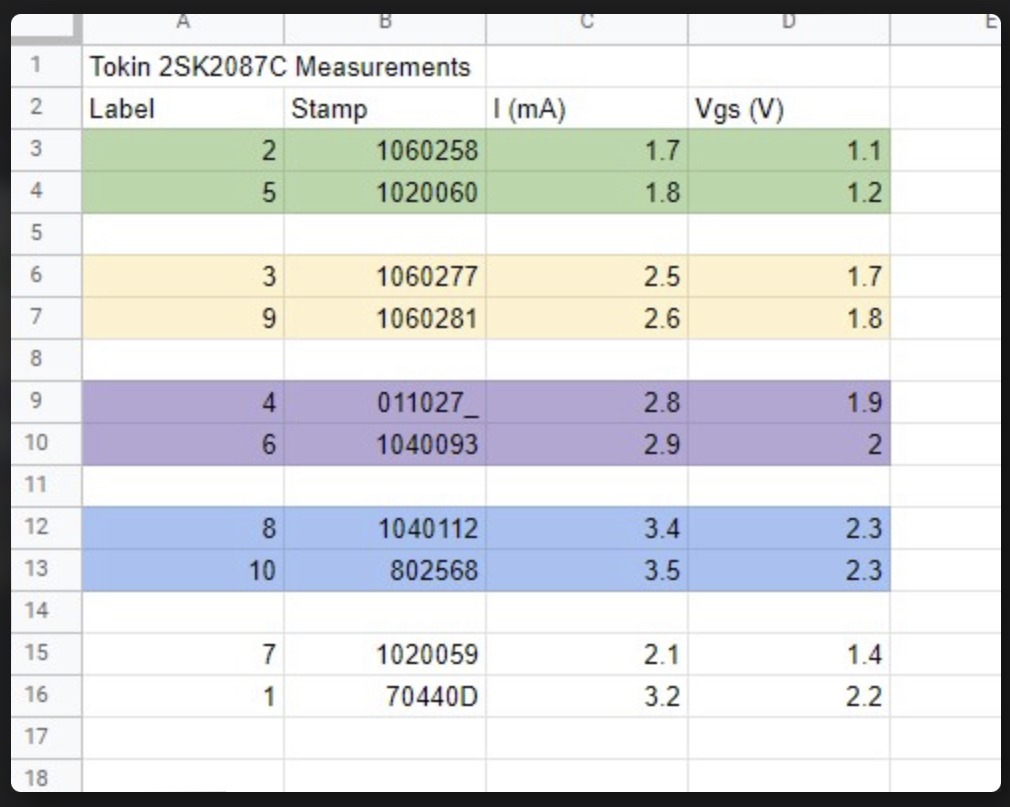Select column D header
Image resolution: width=1010 pixels, height=807 pixels.
coord(788,29)
